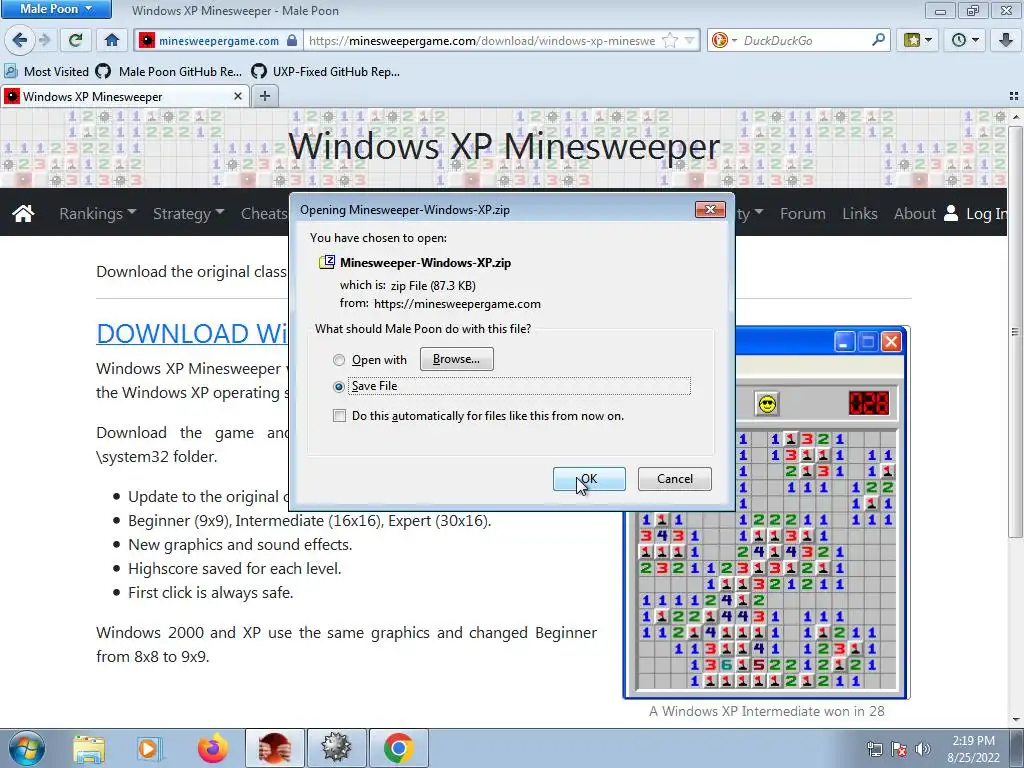Select the Save File radio button
This screenshot has height=768, width=1024.
[338, 387]
